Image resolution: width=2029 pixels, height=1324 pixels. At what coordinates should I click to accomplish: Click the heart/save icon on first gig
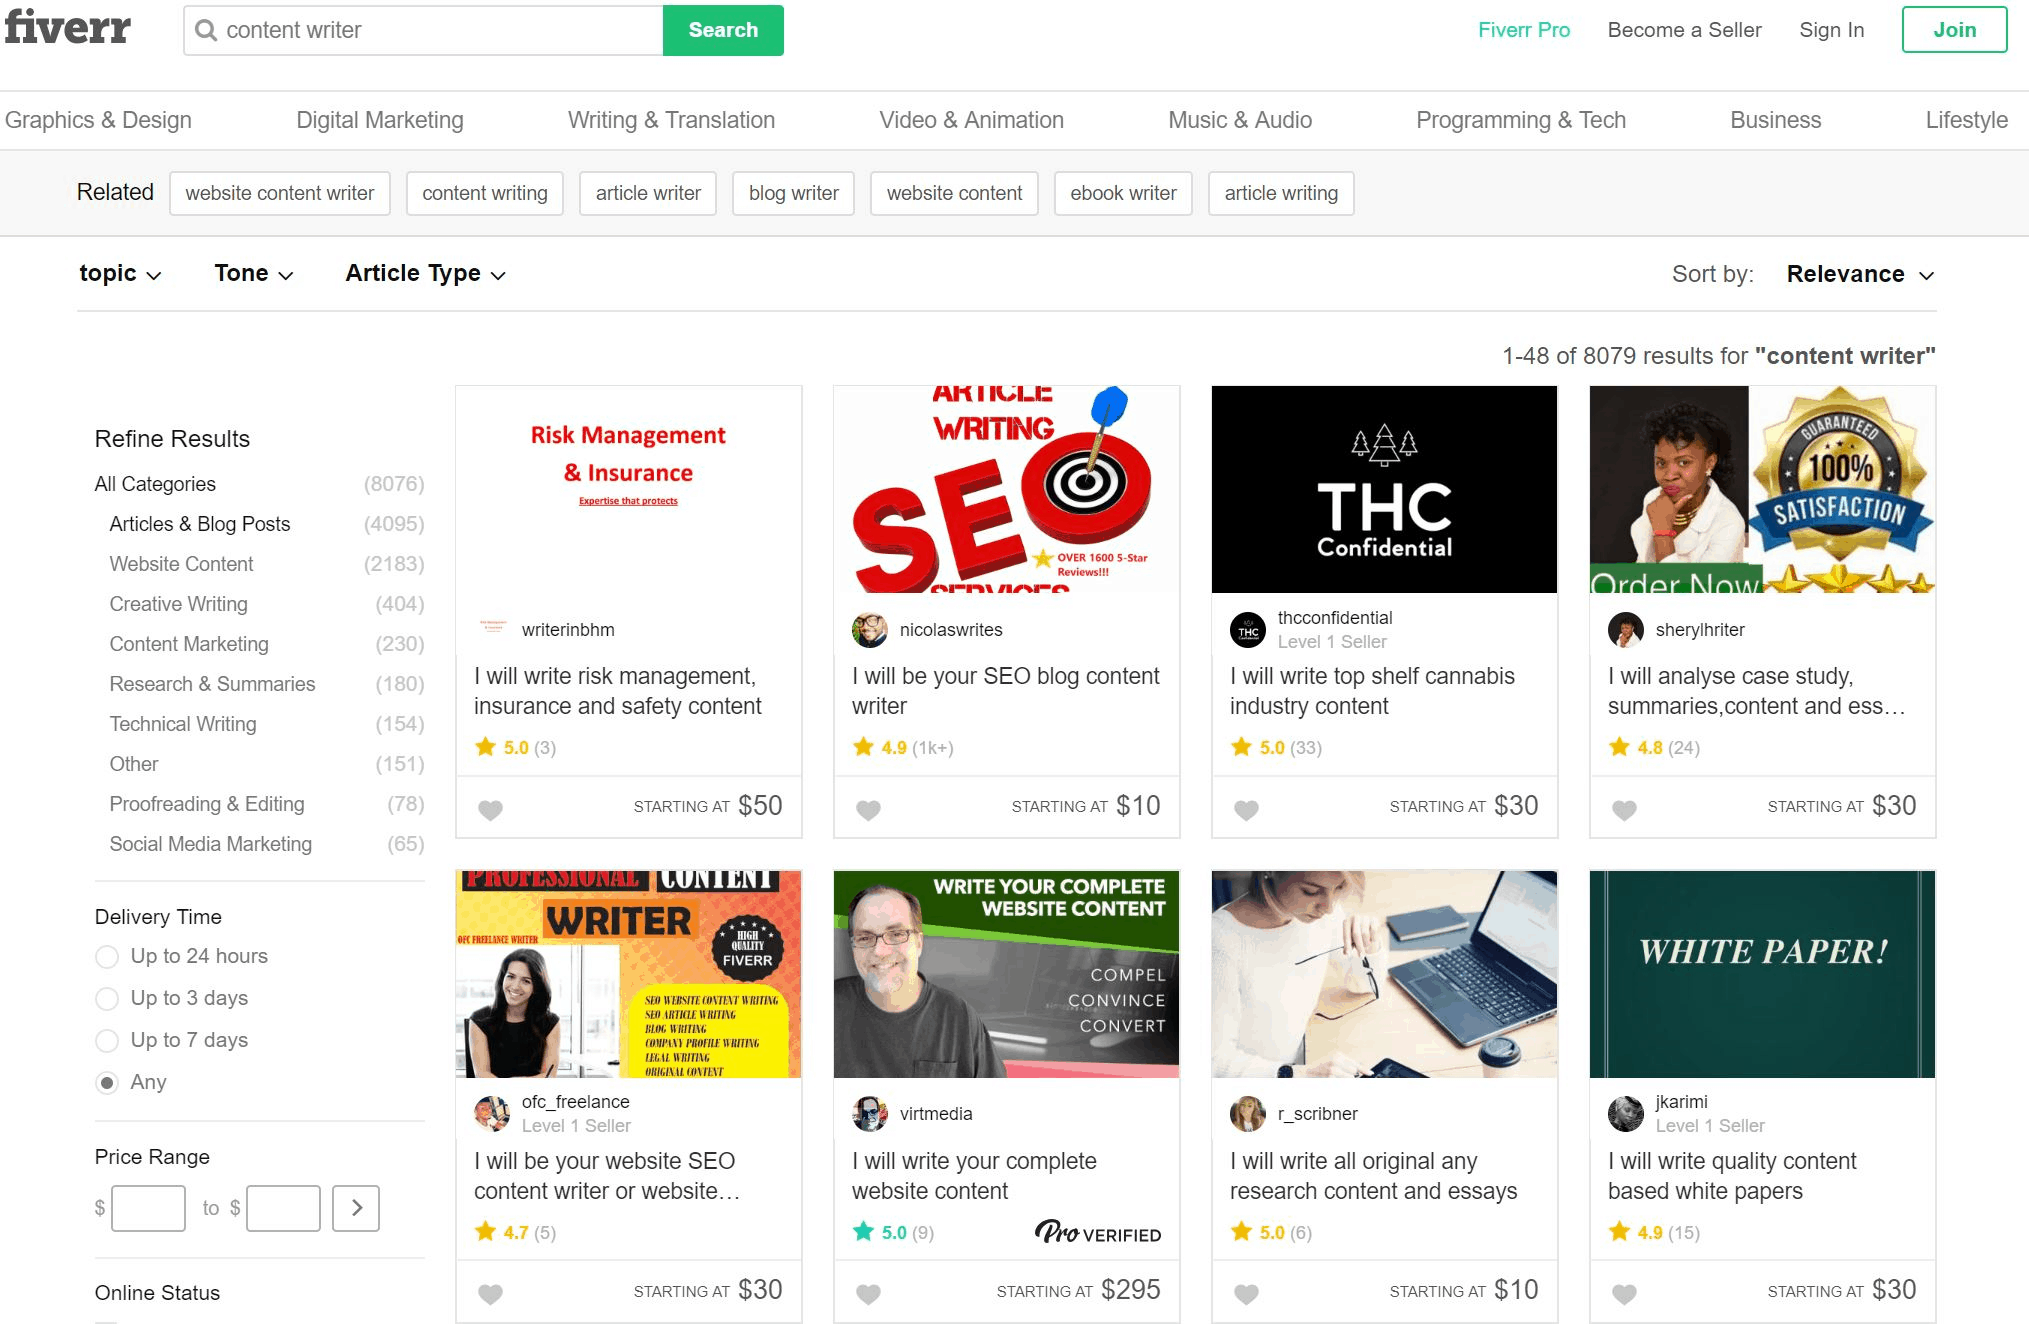(x=491, y=806)
